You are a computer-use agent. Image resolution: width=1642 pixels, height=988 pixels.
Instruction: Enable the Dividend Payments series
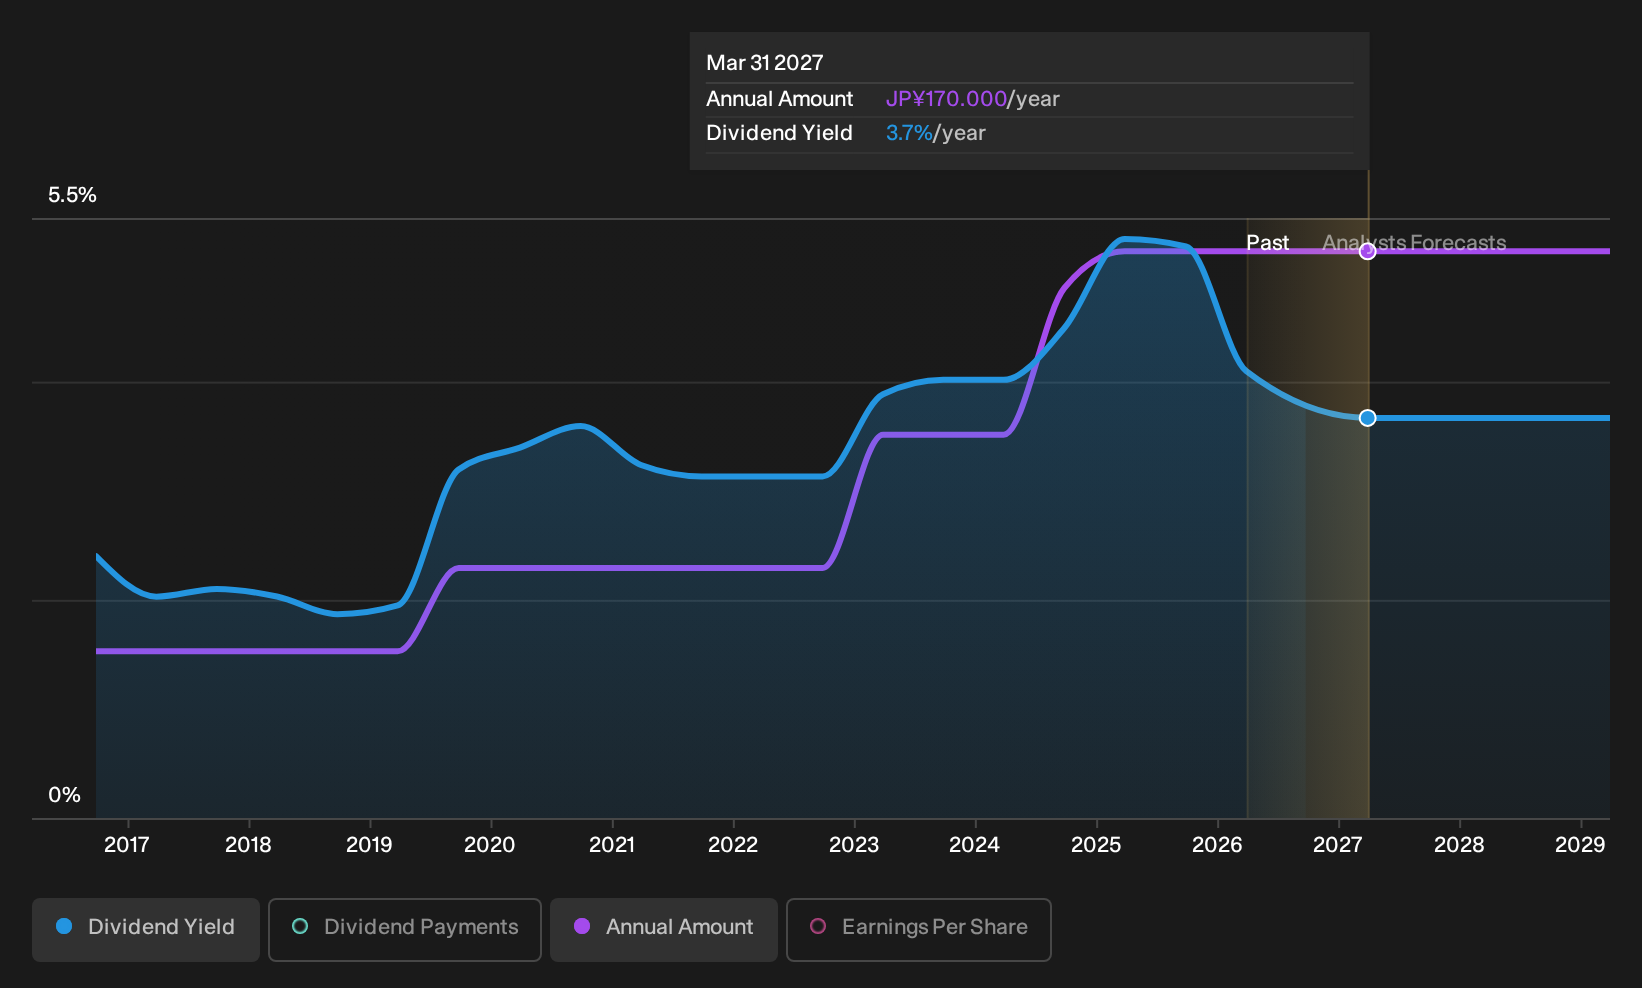[x=405, y=930]
